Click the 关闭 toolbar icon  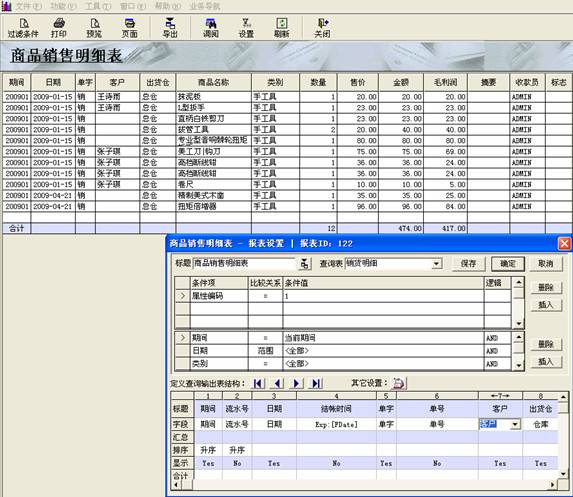pyautogui.click(x=322, y=28)
